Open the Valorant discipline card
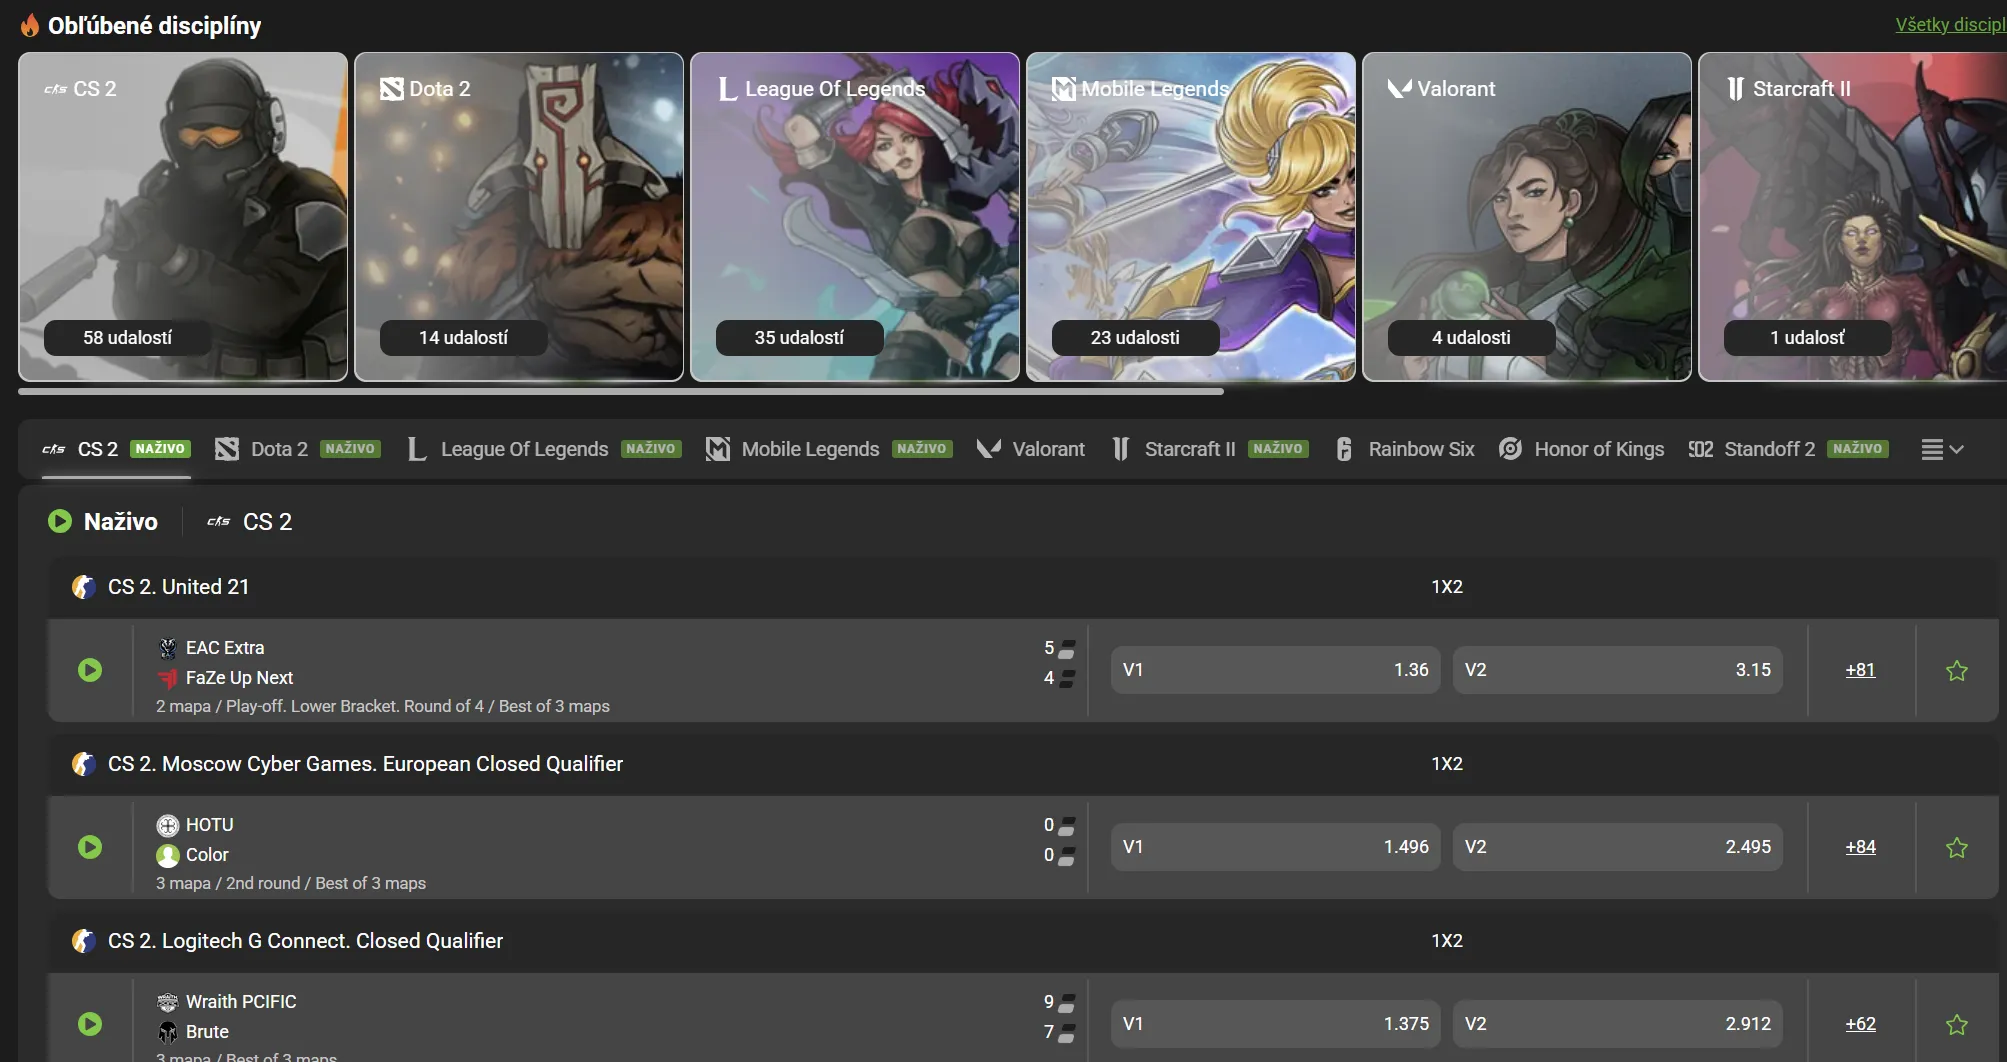This screenshot has height=1062, width=2007. [x=1527, y=217]
